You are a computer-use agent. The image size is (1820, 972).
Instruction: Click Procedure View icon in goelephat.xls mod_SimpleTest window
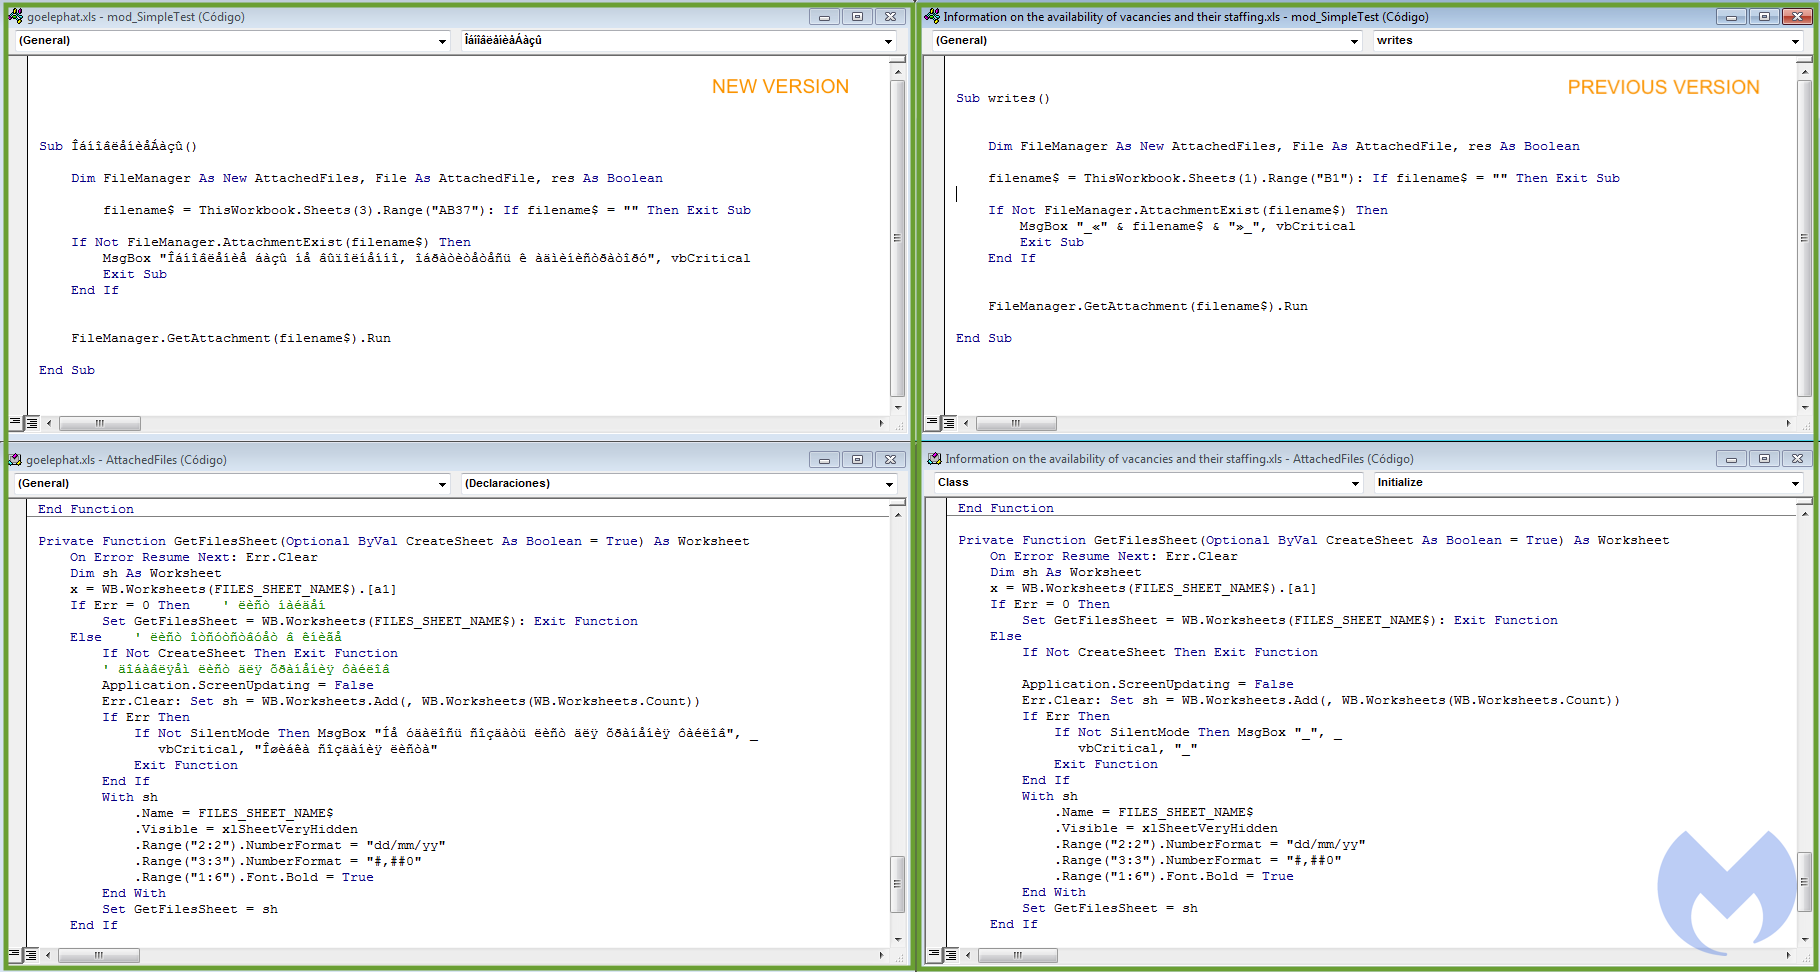15,423
